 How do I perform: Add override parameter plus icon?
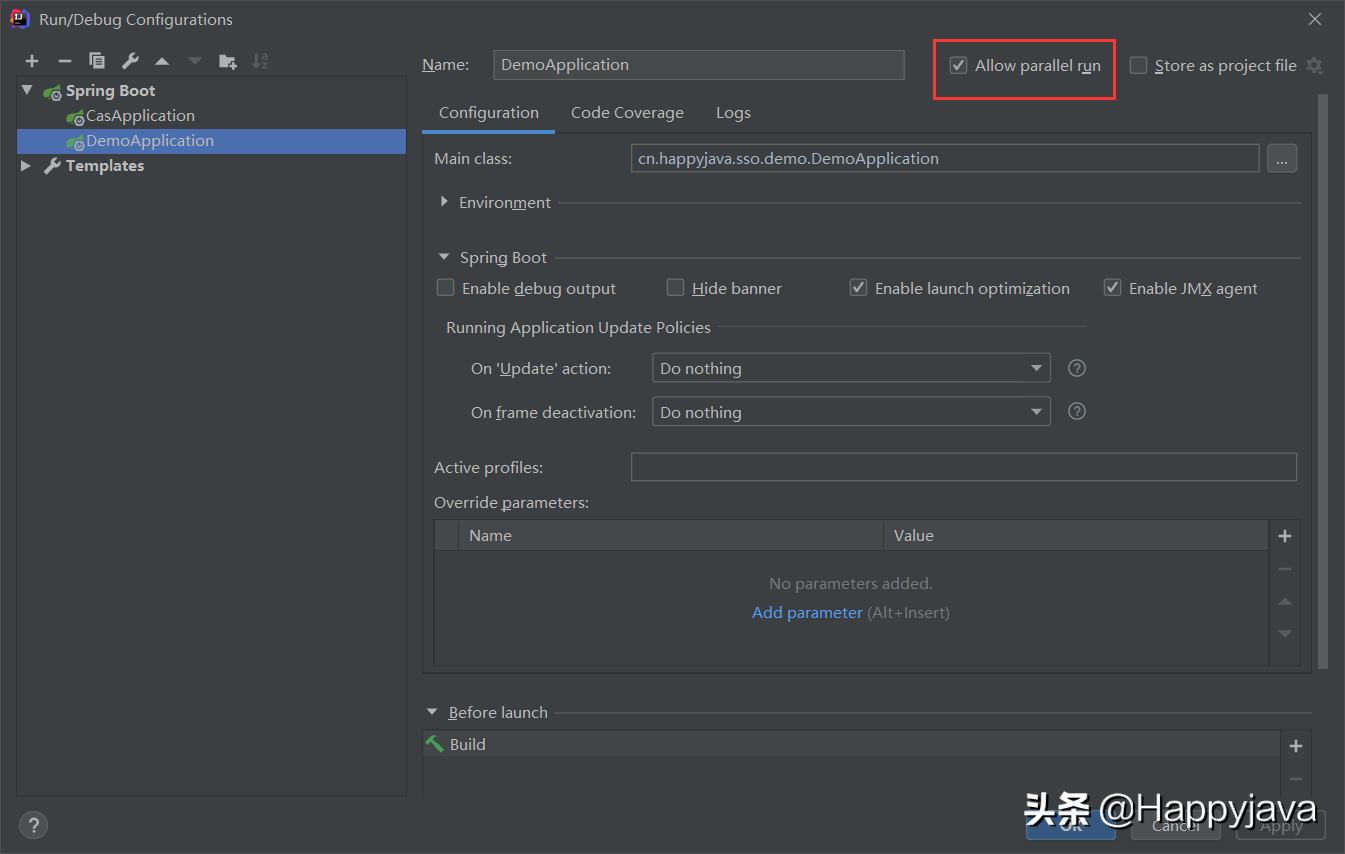click(1285, 536)
